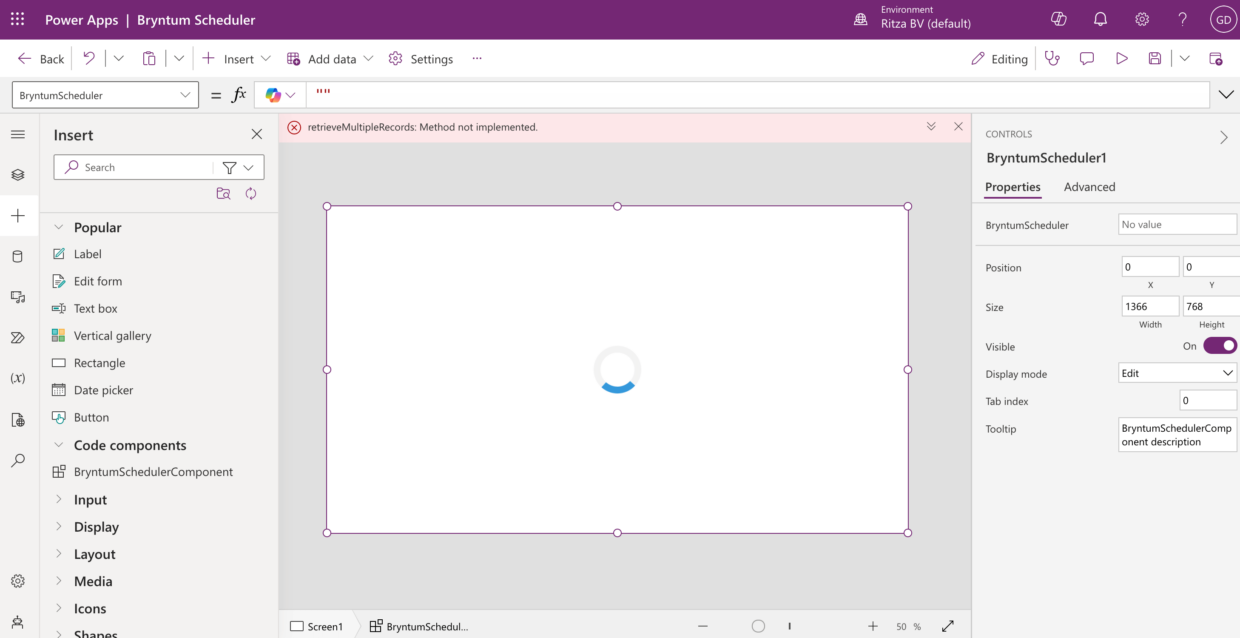Click the Editing mode button
Screen dimensions: 1240x638
click(x=1000, y=59)
